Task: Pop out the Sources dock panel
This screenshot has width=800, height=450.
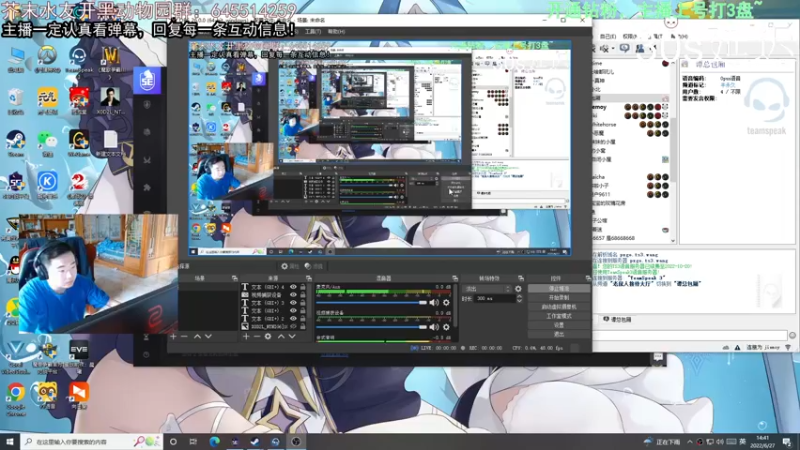Action: 309,279
